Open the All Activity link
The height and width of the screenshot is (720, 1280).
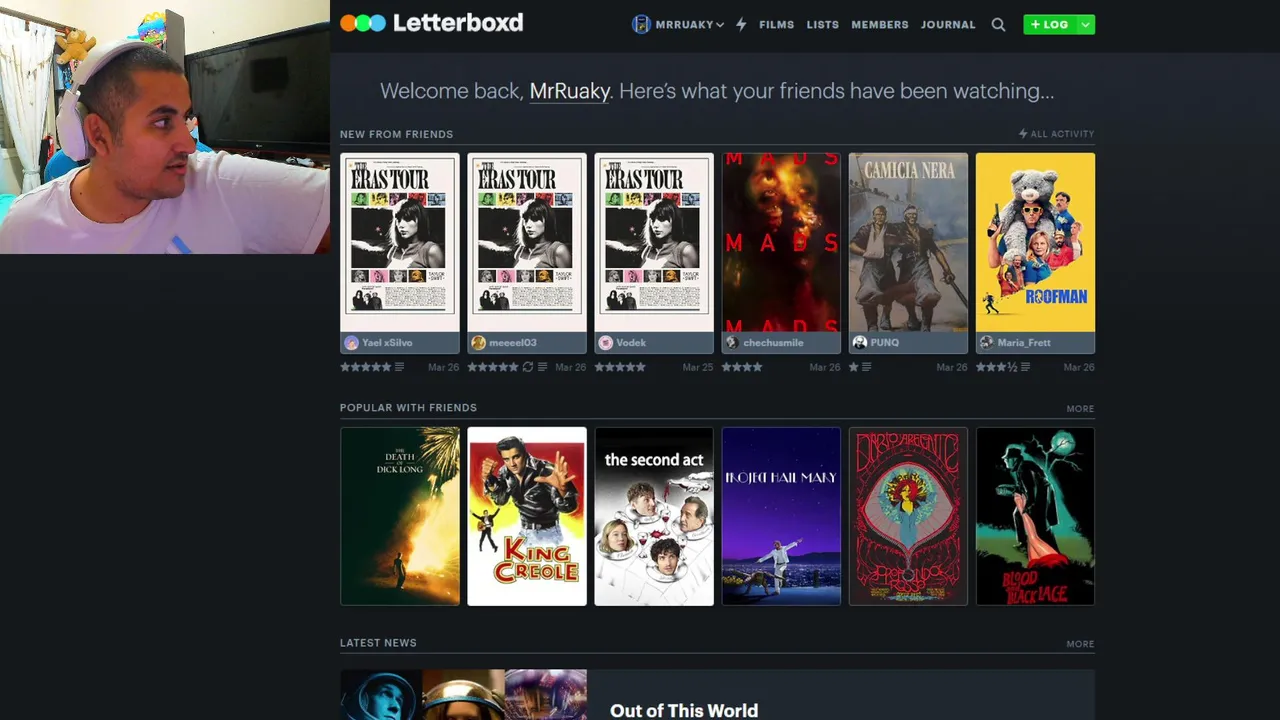coord(1056,134)
